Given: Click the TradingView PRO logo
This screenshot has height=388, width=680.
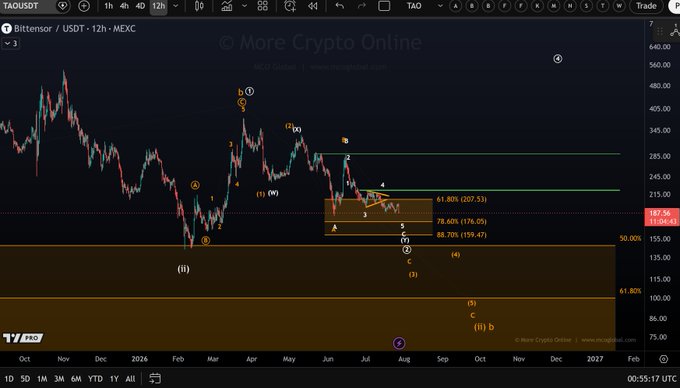Looking at the screenshot, I should 23,338.
